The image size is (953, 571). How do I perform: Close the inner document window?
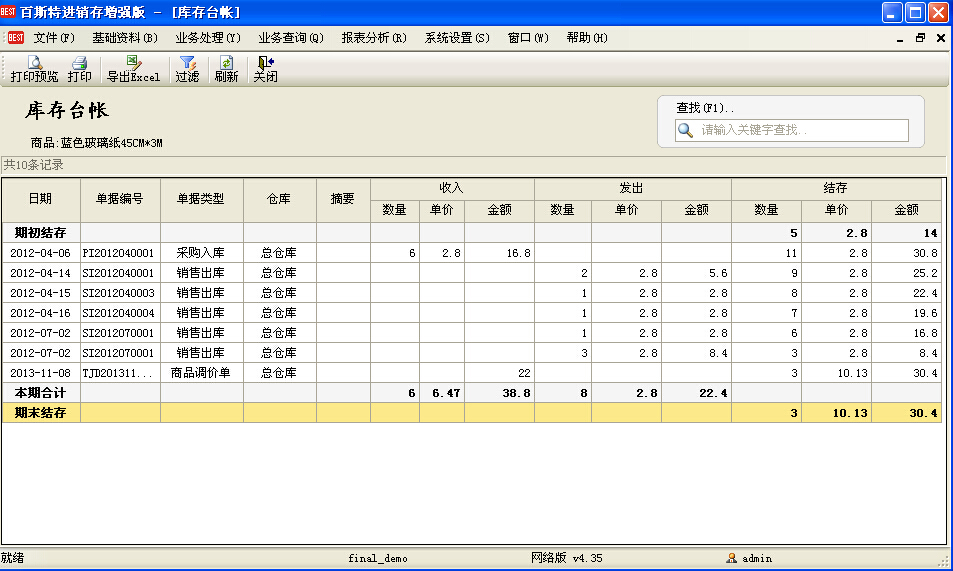pyautogui.click(x=941, y=38)
